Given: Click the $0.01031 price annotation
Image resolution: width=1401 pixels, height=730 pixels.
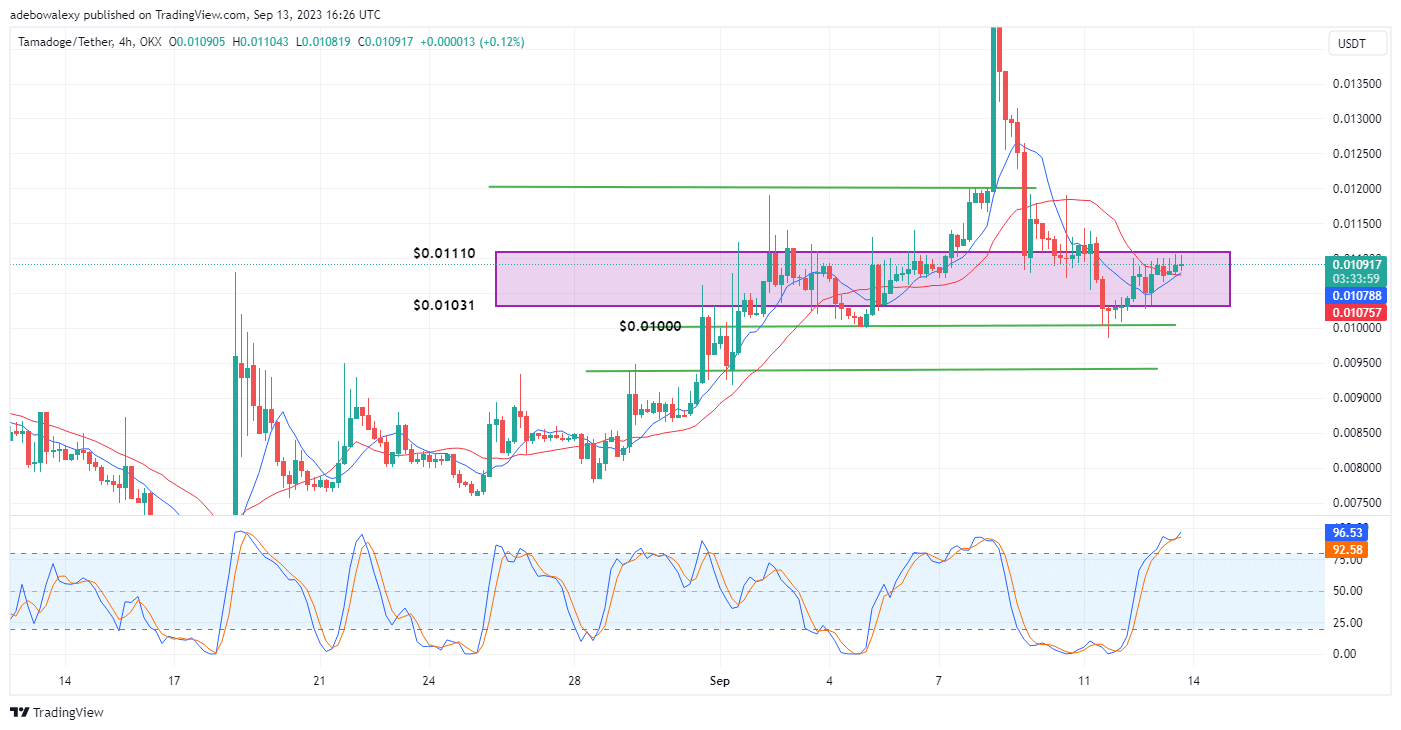Looking at the screenshot, I should 446,304.
